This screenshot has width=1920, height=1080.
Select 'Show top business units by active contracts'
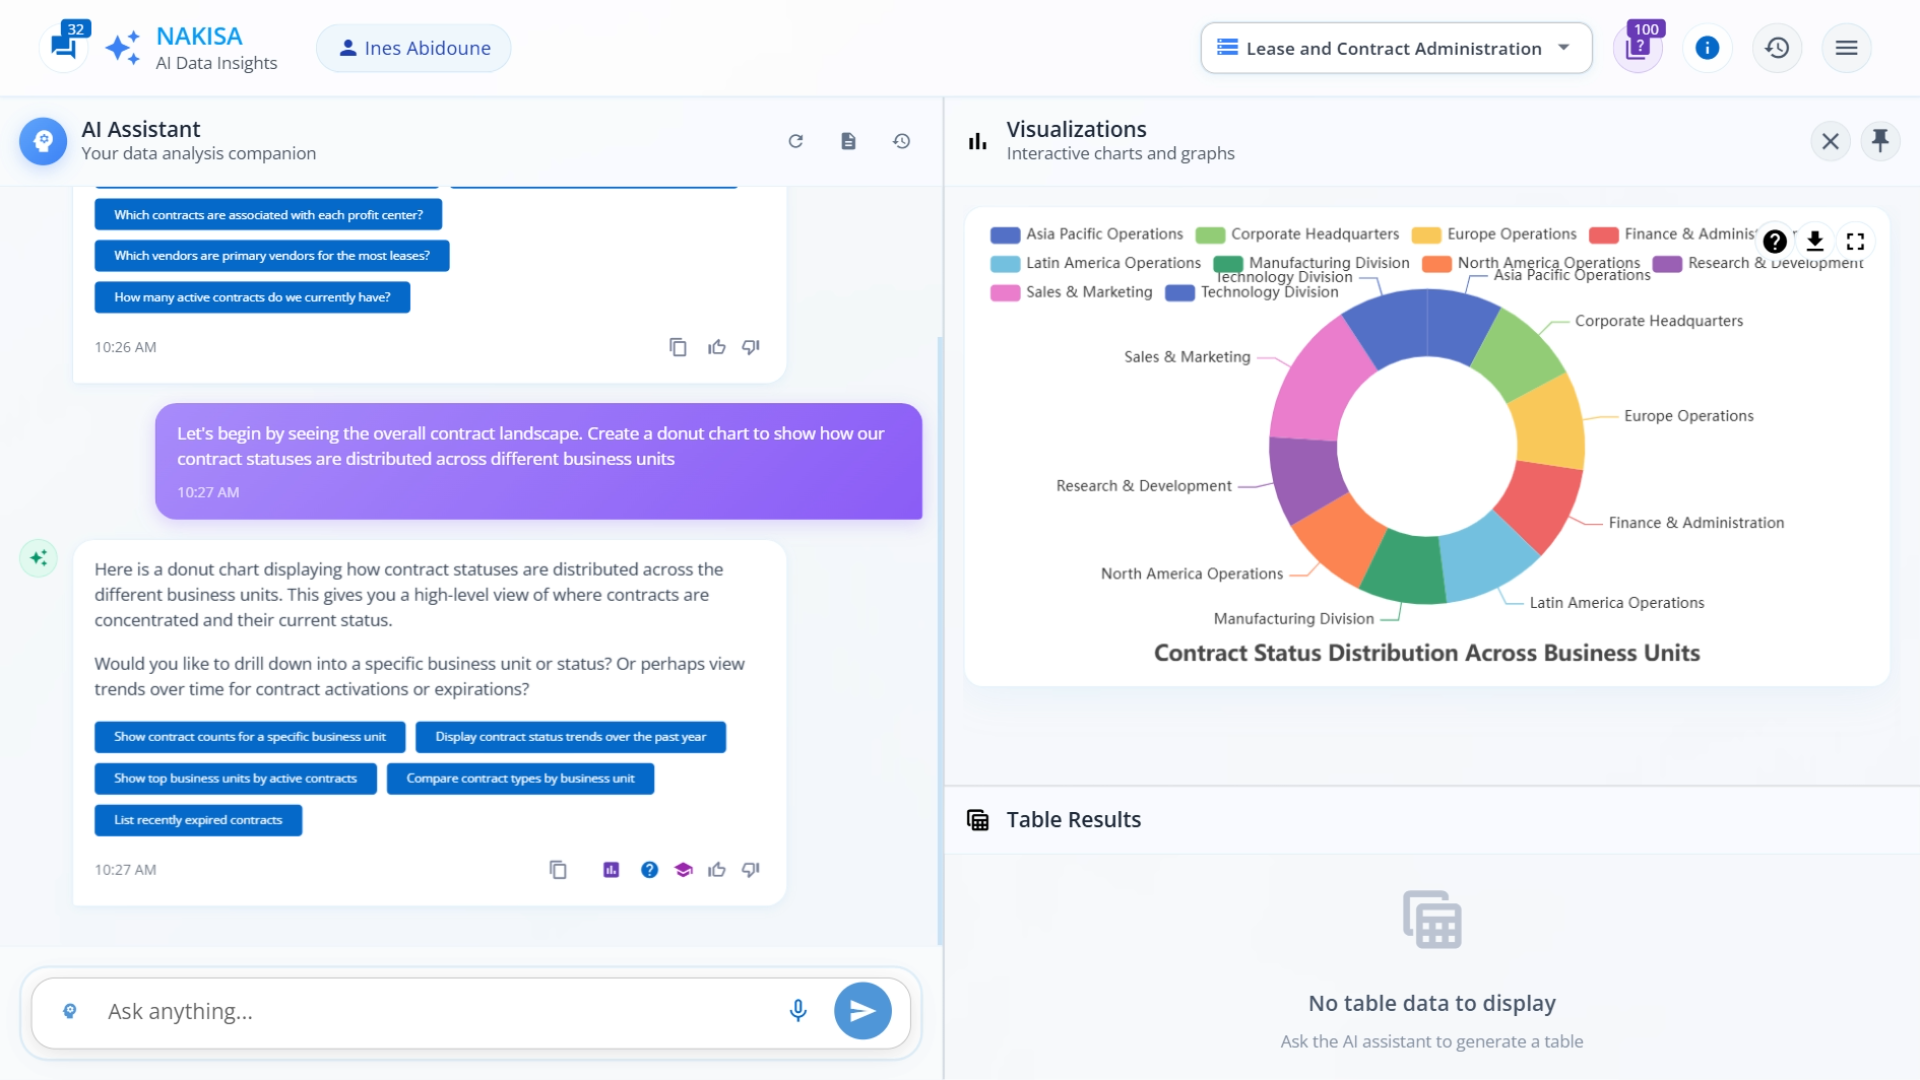[235, 778]
